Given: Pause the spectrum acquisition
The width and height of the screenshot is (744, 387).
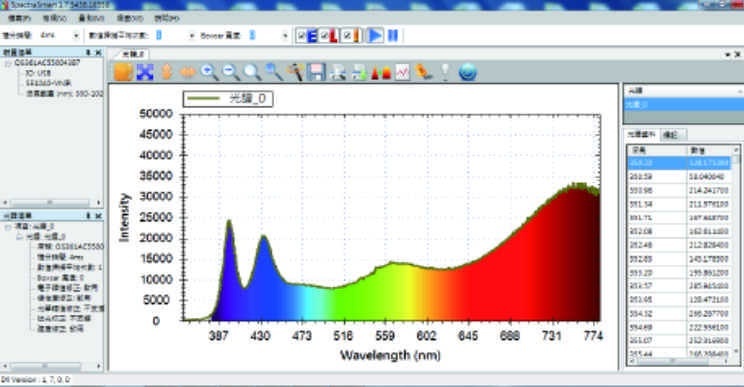Looking at the screenshot, I should point(393,36).
